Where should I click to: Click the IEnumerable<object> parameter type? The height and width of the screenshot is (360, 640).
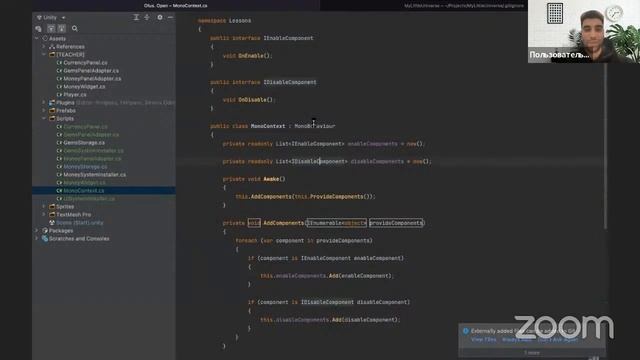click(x=336, y=223)
